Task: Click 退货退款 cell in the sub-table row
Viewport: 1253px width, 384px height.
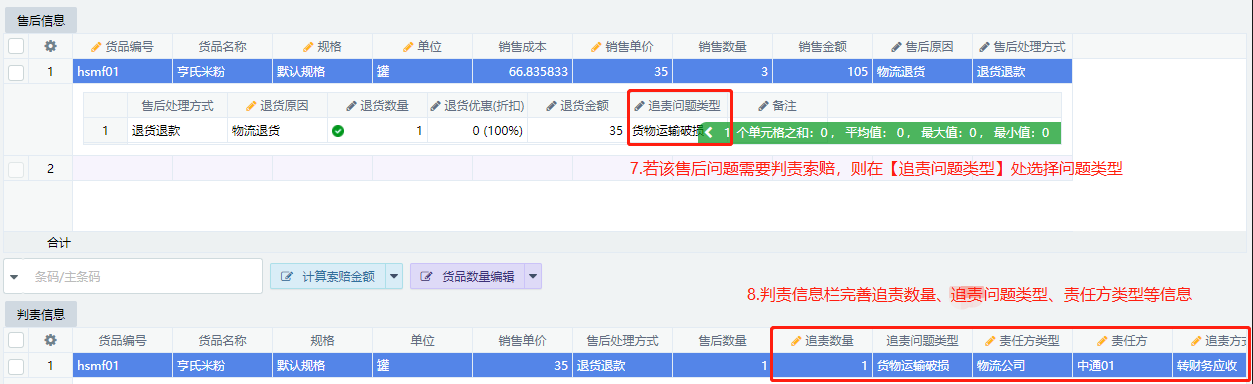Action: (x=177, y=130)
